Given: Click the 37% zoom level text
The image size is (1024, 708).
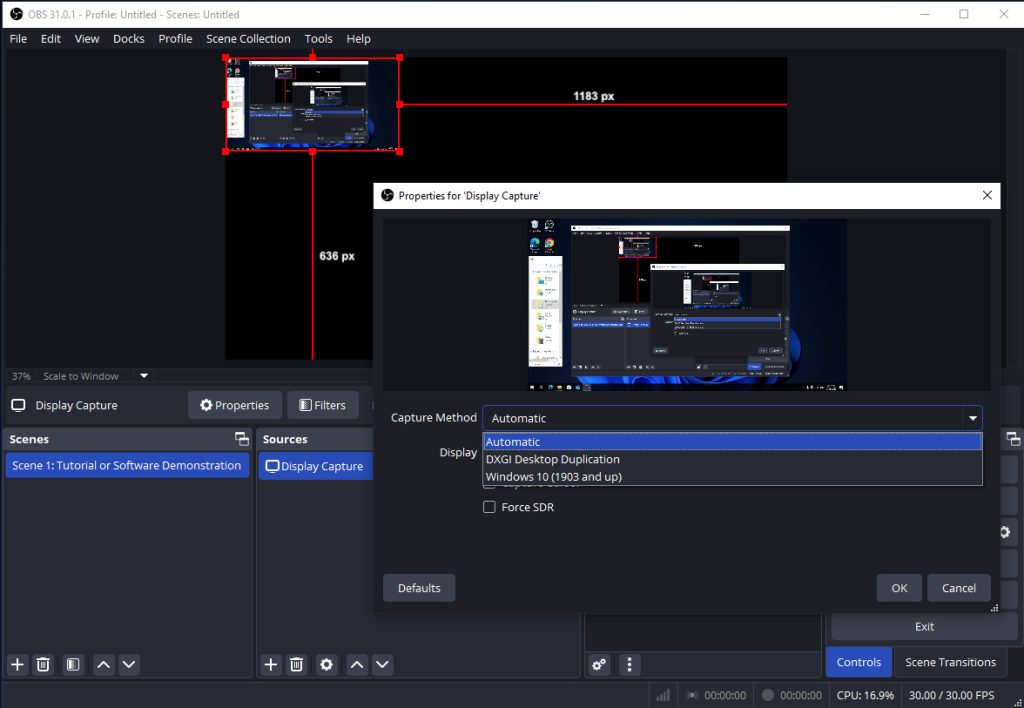Looking at the screenshot, I should click(21, 376).
